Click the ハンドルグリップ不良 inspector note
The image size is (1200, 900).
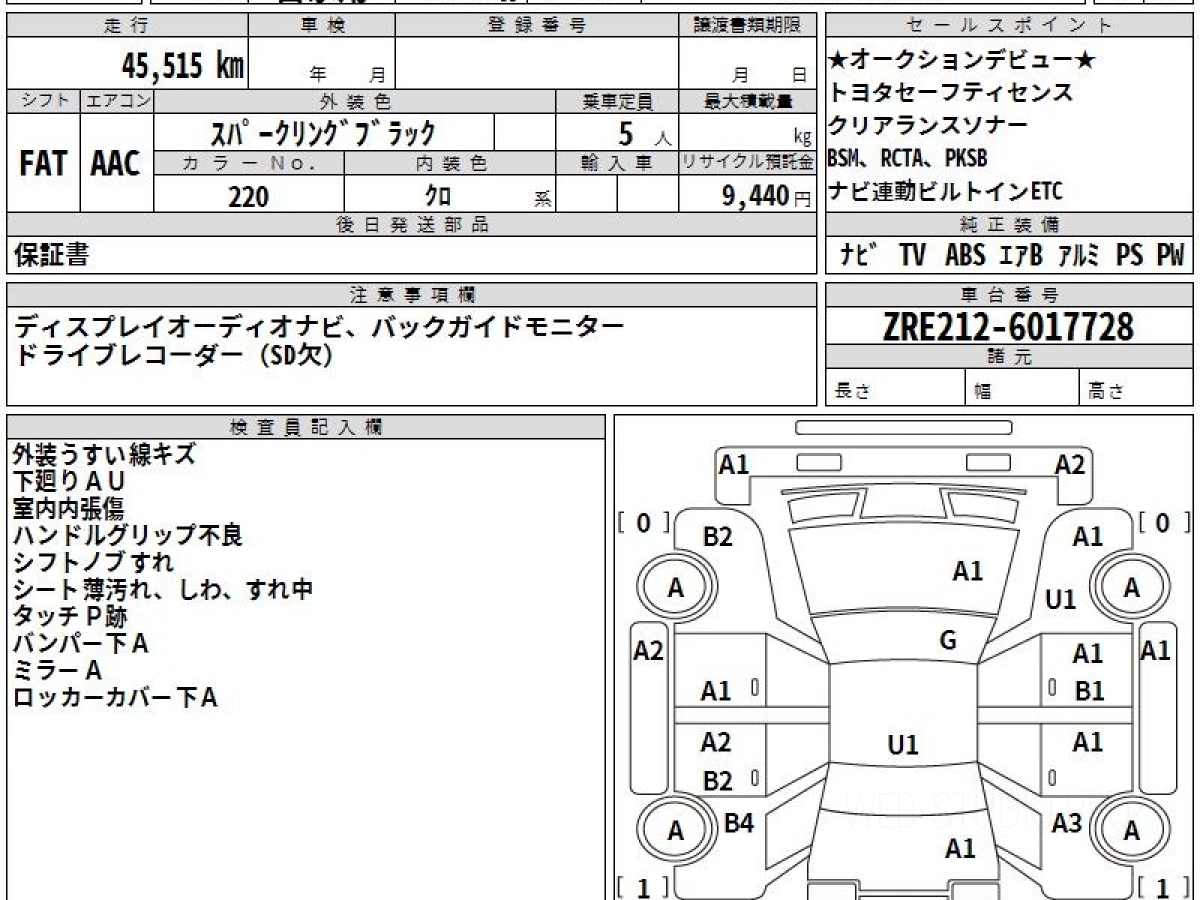[128, 536]
